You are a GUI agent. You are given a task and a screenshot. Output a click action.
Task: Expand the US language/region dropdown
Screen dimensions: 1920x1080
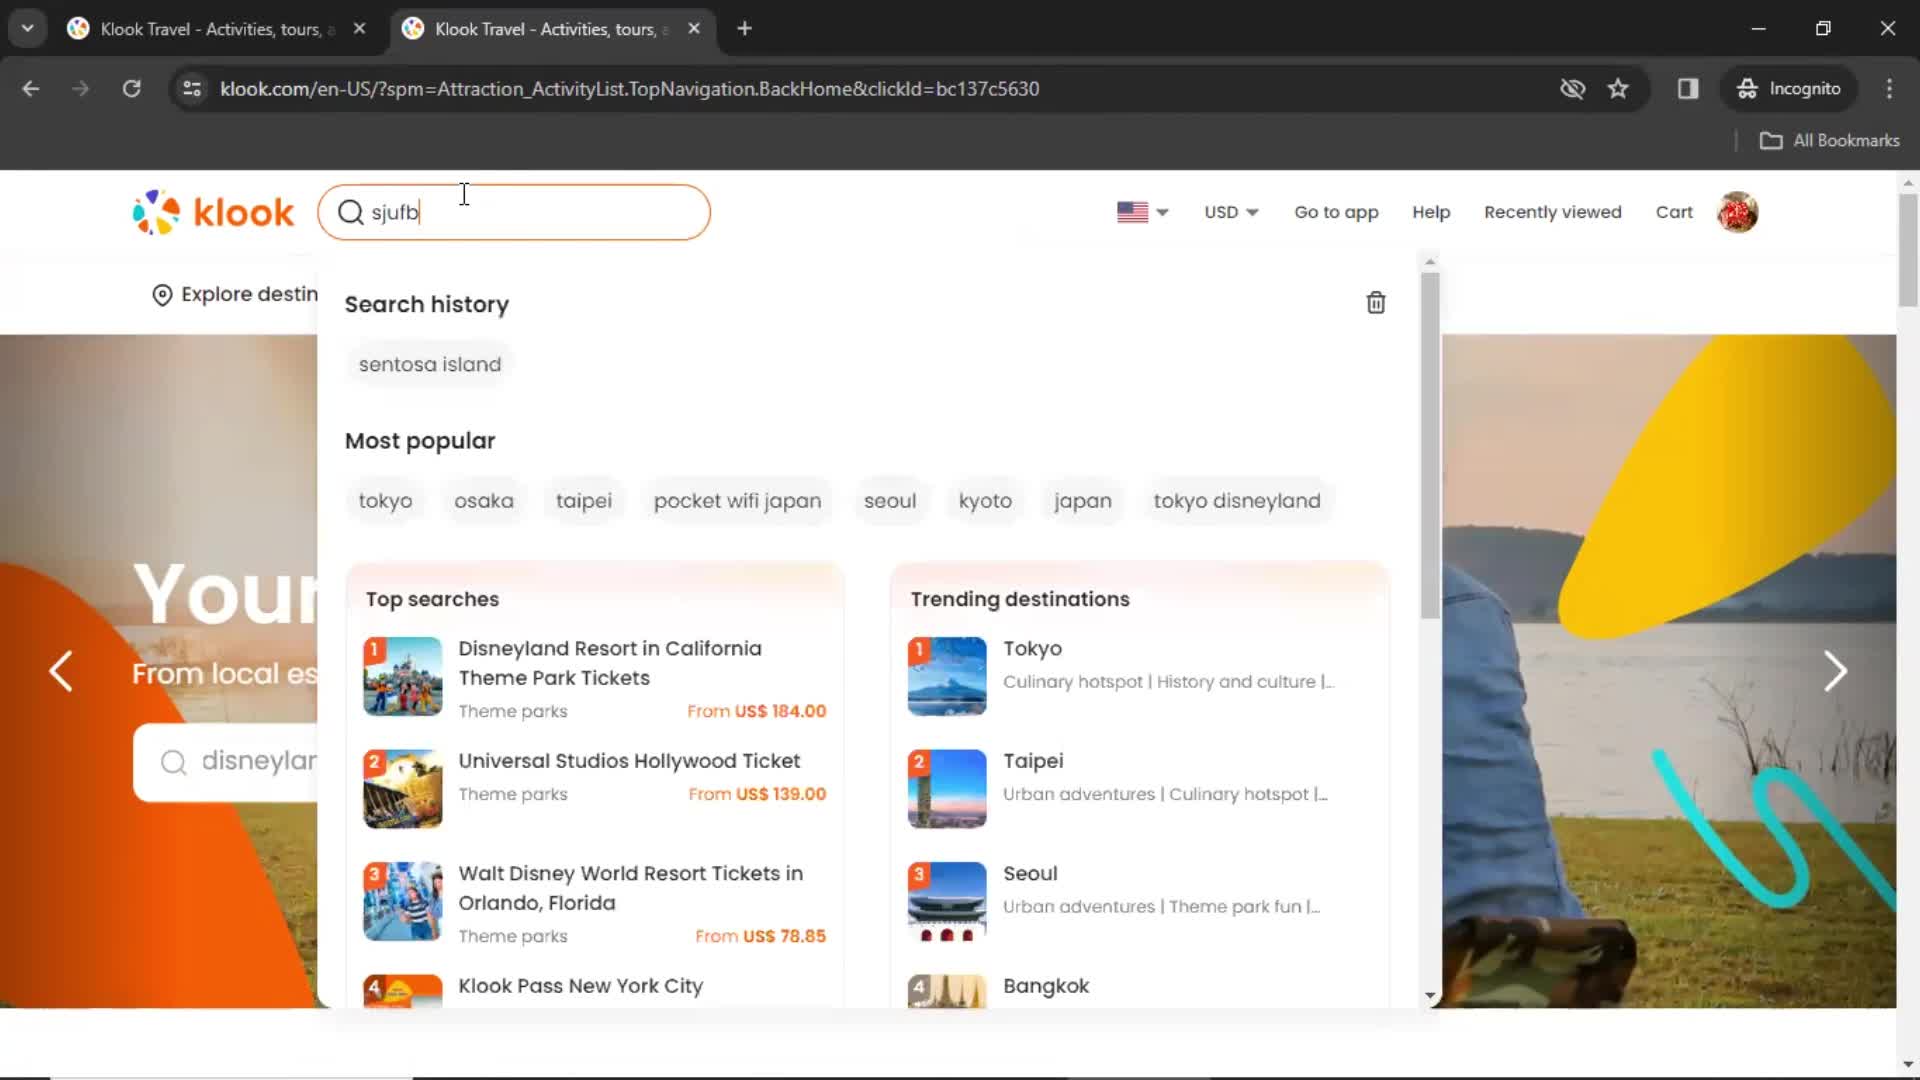point(1141,211)
